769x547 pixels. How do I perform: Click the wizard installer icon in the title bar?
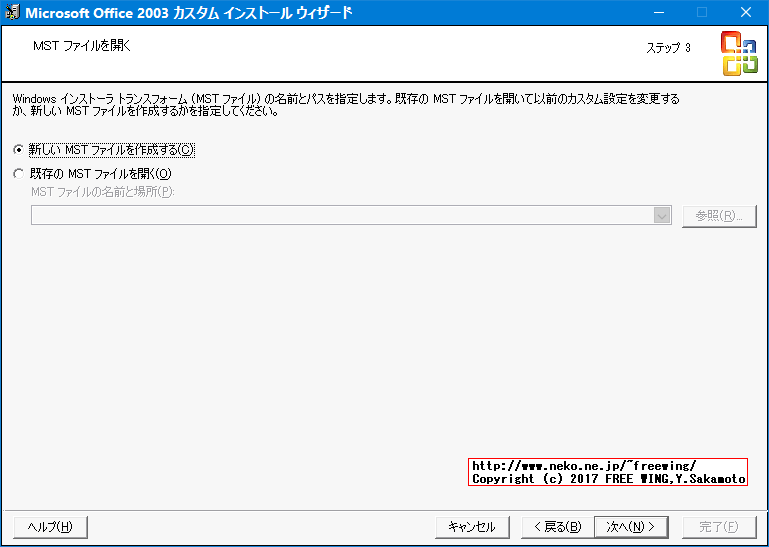coord(12,12)
